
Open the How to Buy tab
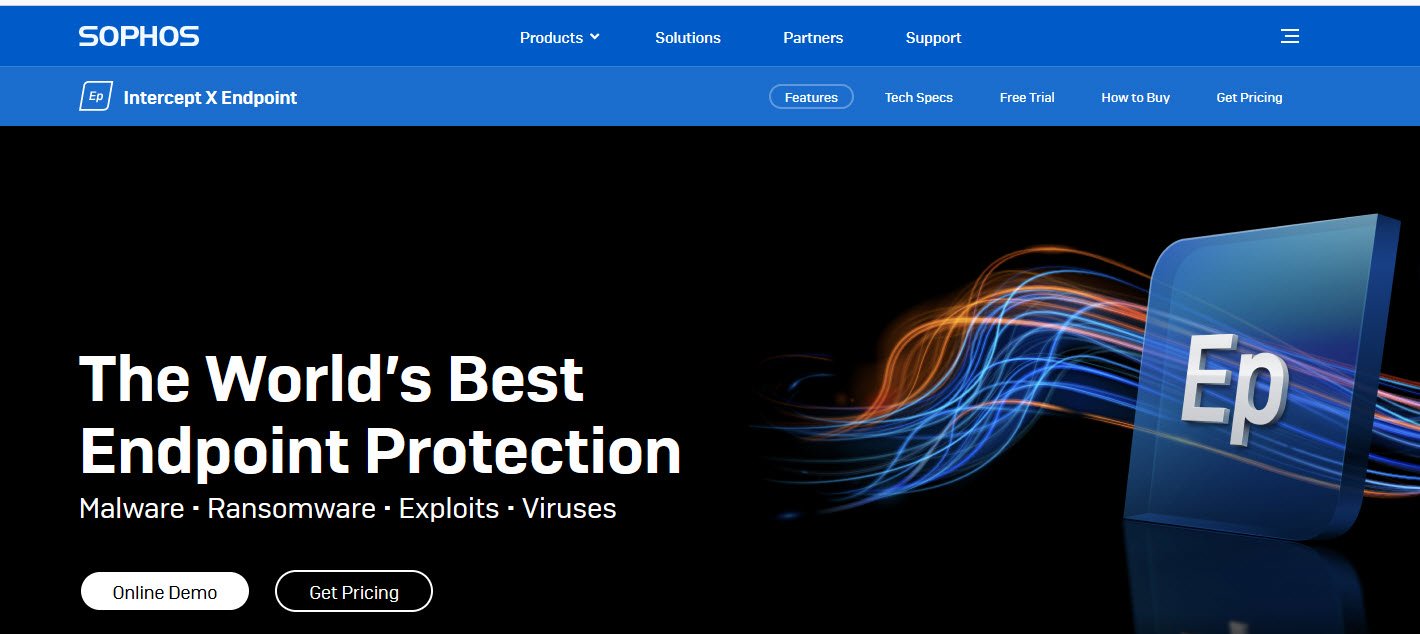tap(1135, 97)
